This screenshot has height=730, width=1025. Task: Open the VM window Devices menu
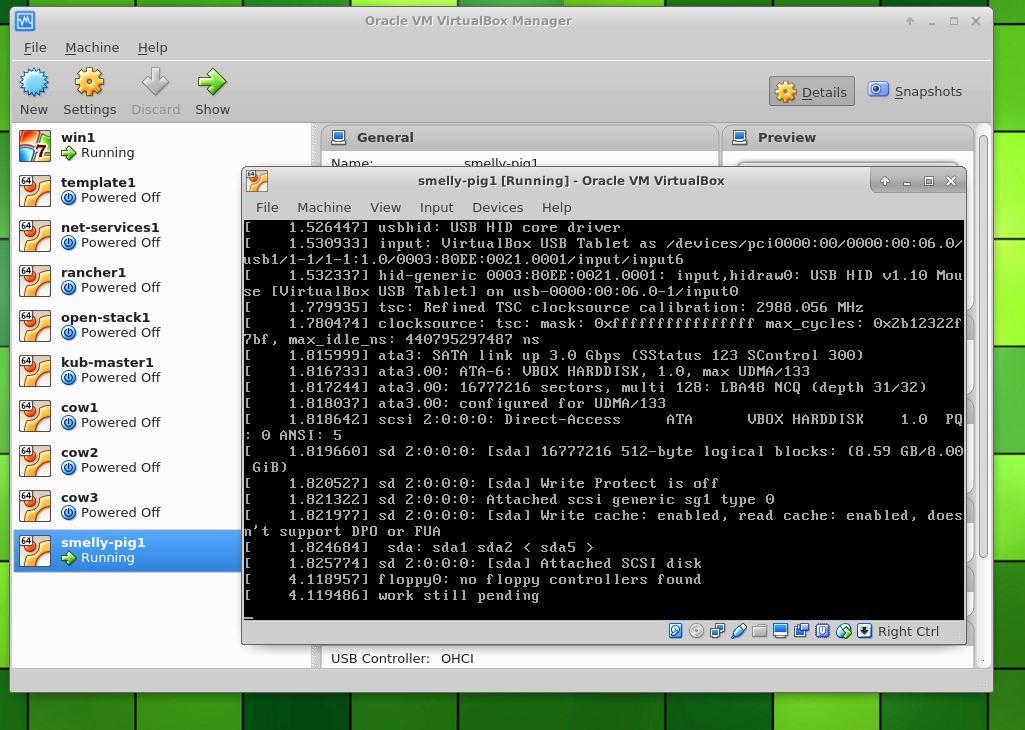(x=497, y=207)
